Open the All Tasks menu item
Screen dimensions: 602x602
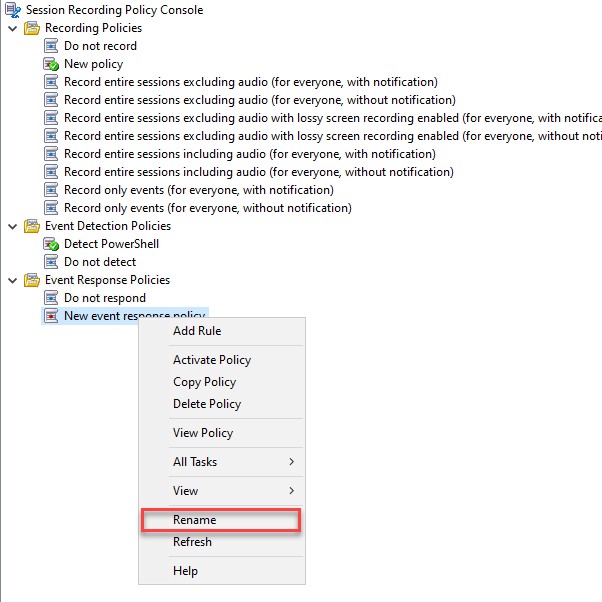222,462
